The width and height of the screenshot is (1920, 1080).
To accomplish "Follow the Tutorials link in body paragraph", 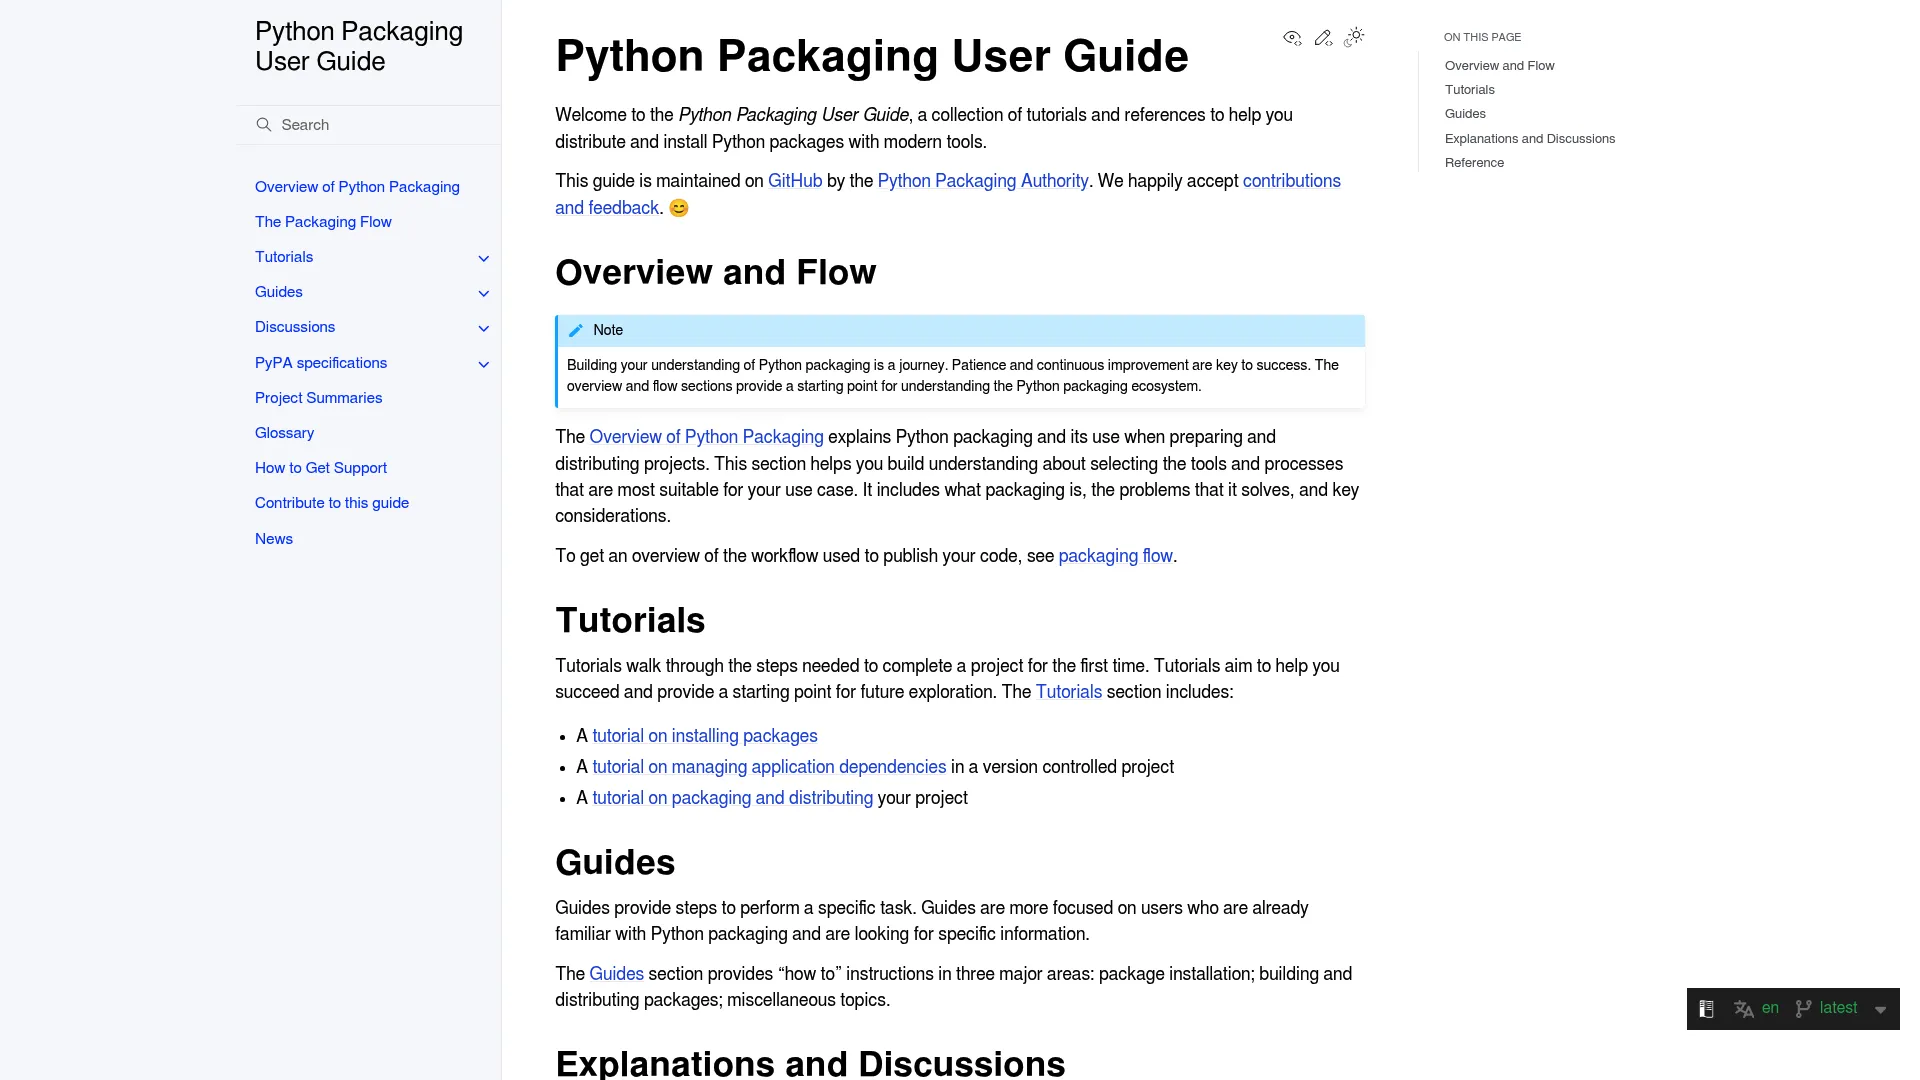I will tap(1068, 692).
